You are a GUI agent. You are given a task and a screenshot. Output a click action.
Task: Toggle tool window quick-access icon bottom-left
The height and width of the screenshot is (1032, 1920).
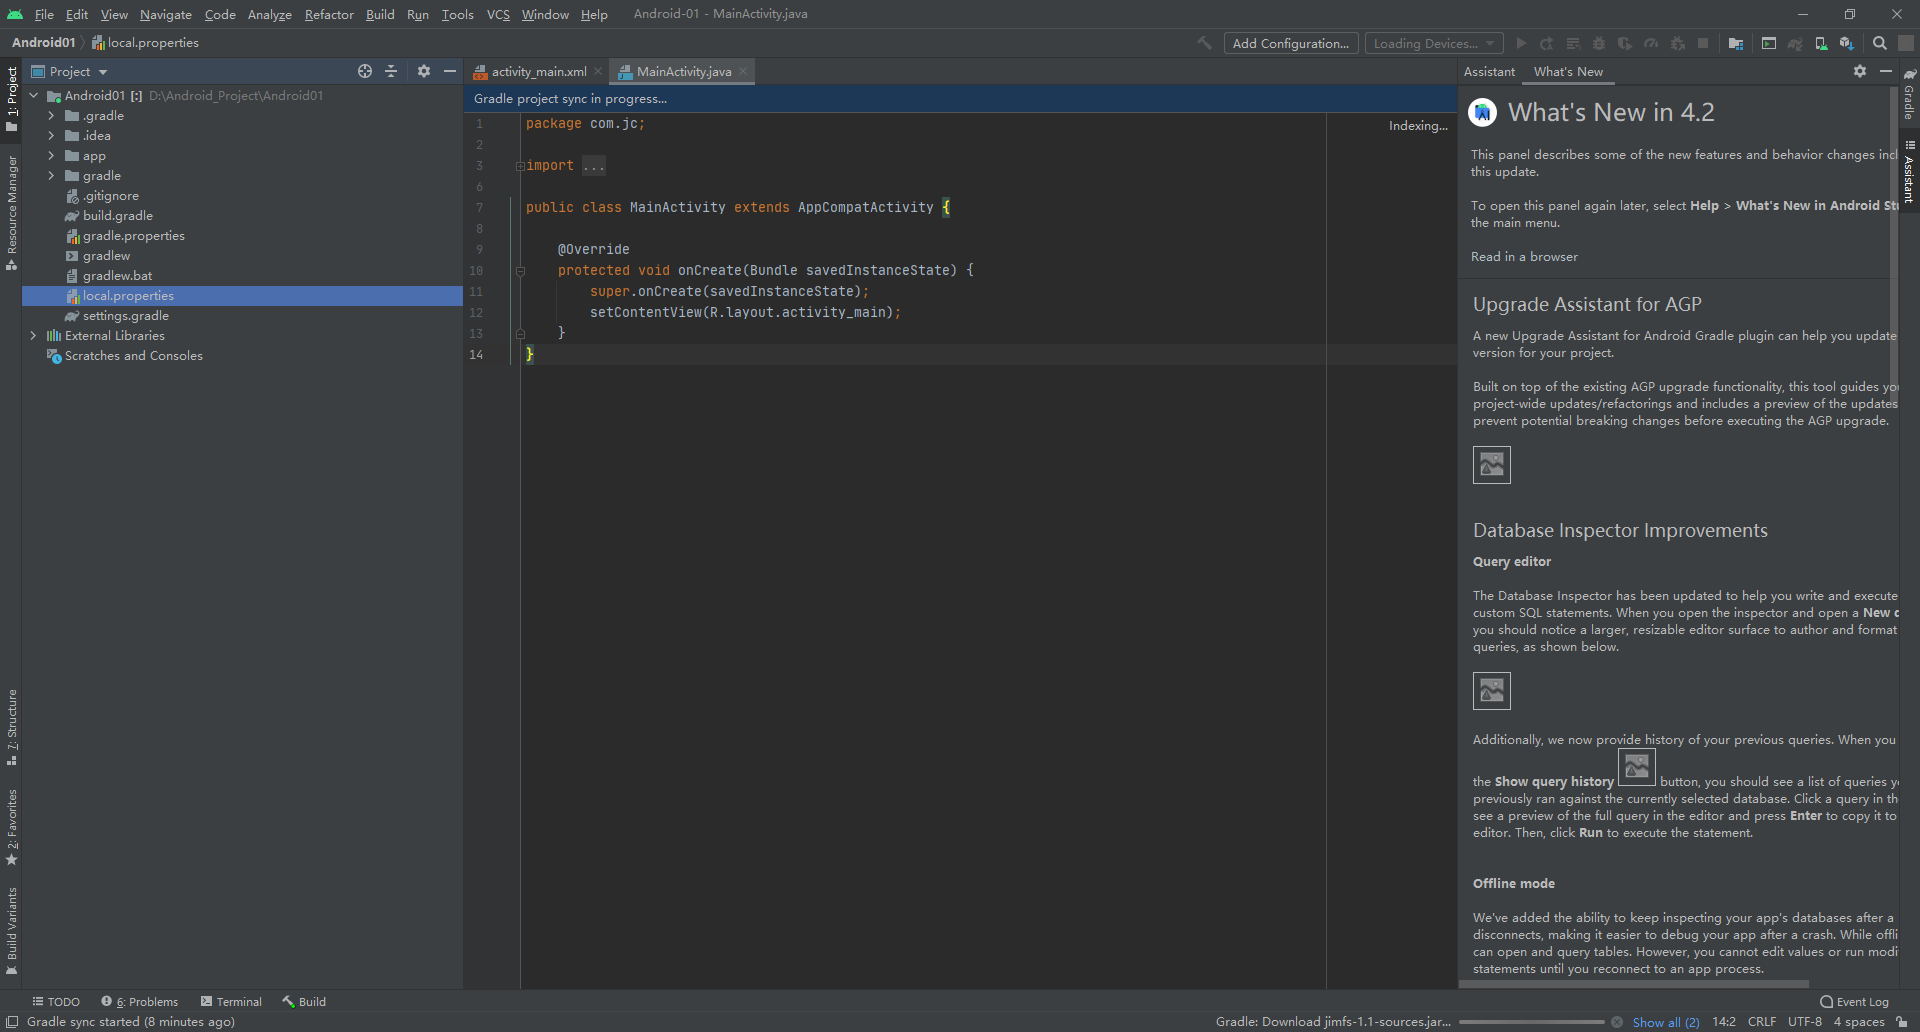click(x=12, y=1022)
